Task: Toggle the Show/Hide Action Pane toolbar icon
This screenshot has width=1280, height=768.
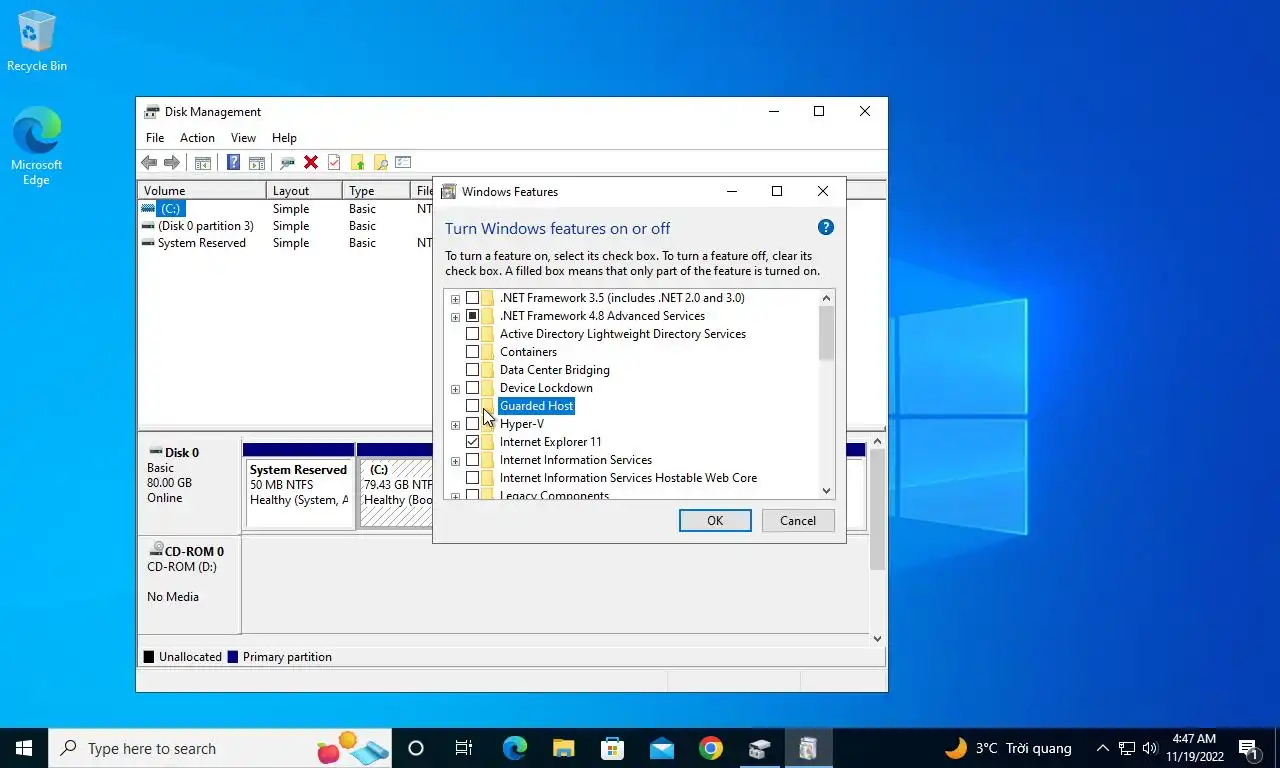Action: pyautogui.click(x=257, y=163)
